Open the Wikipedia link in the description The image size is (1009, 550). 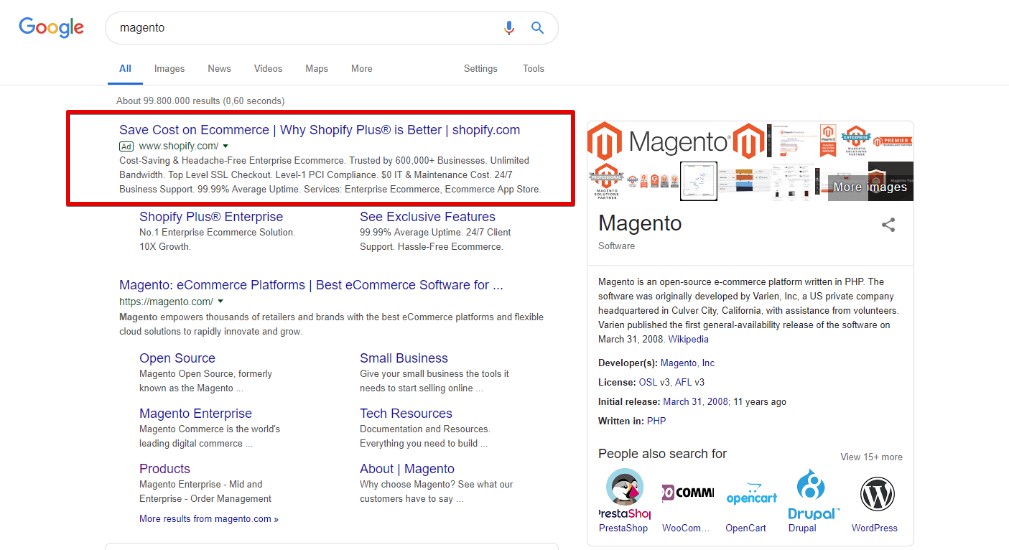tap(688, 339)
